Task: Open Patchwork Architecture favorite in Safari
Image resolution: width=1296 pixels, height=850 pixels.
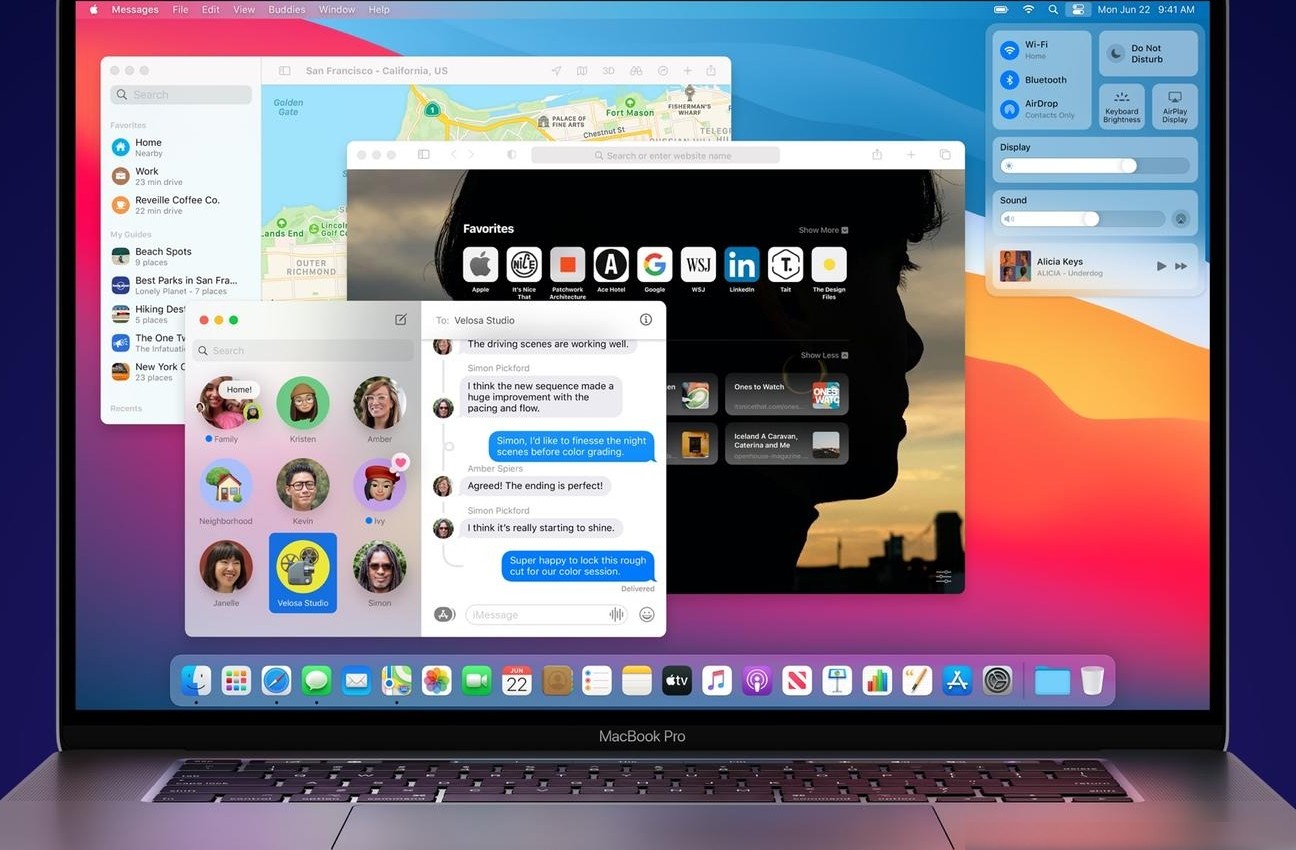Action: [x=567, y=265]
